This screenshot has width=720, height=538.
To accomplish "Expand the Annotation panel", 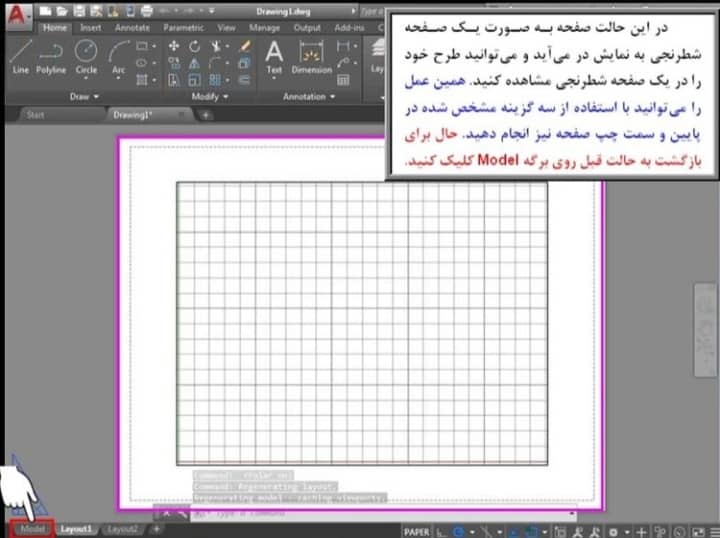I will coord(309,96).
